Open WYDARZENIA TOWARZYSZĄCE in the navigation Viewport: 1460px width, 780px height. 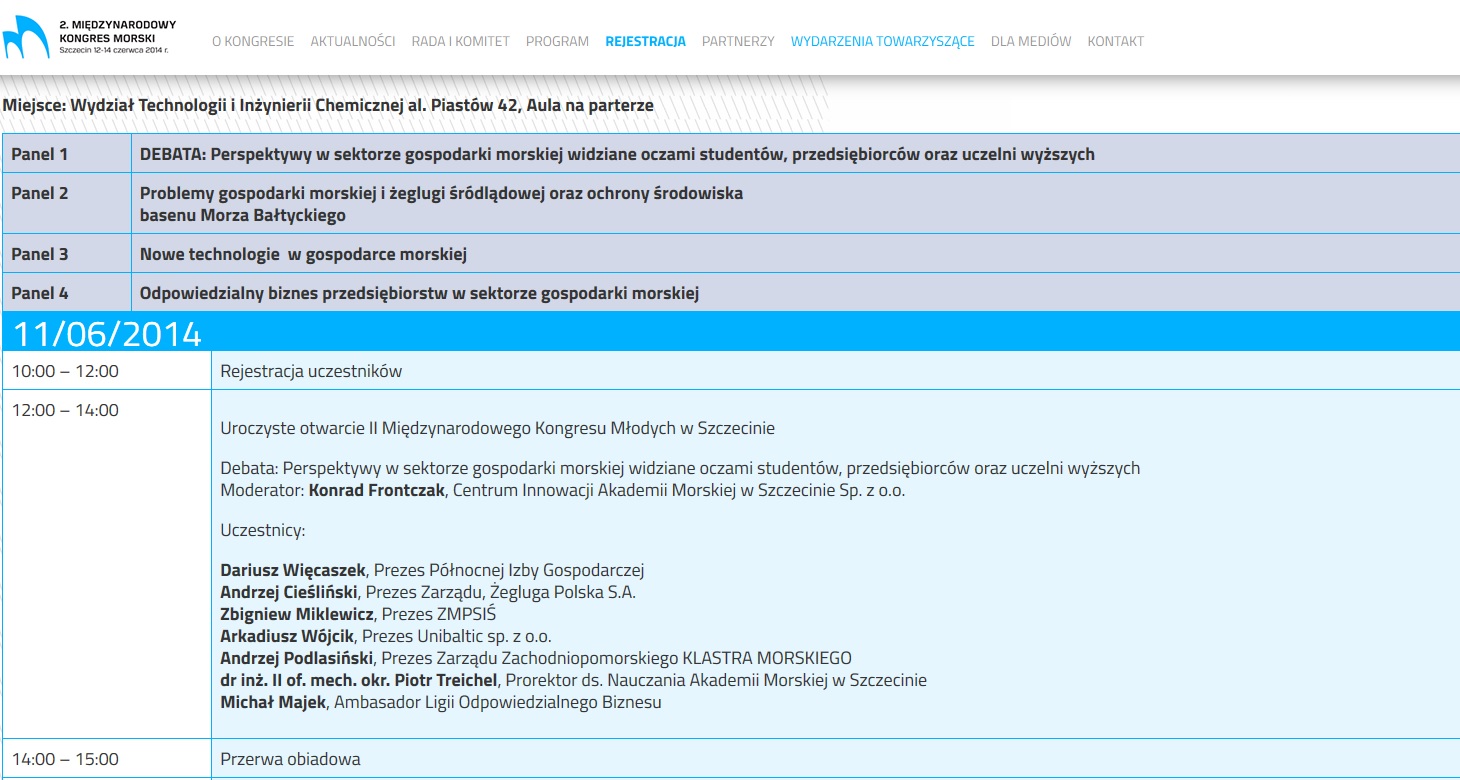883,41
